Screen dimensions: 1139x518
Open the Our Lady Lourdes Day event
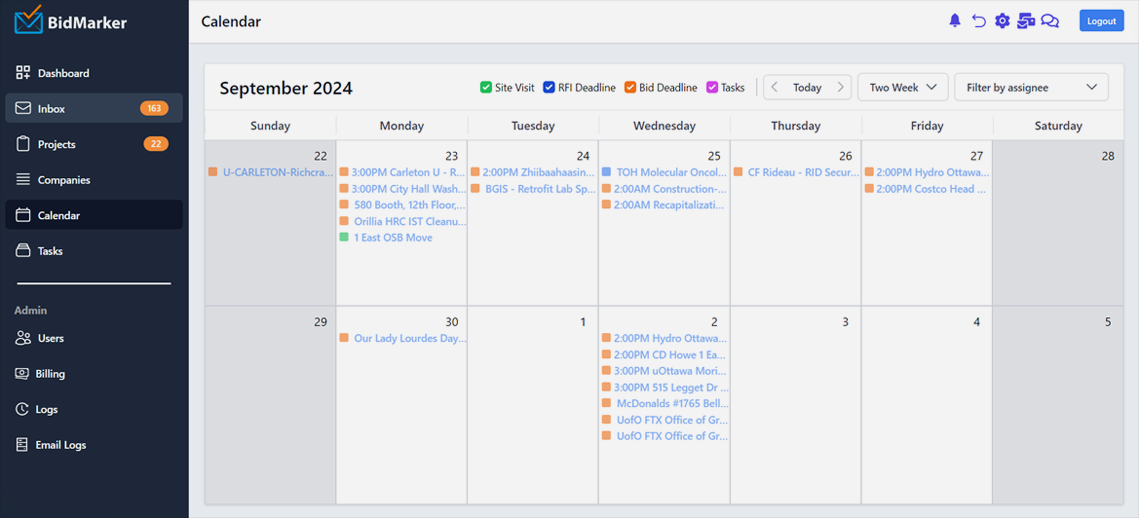pos(409,338)
